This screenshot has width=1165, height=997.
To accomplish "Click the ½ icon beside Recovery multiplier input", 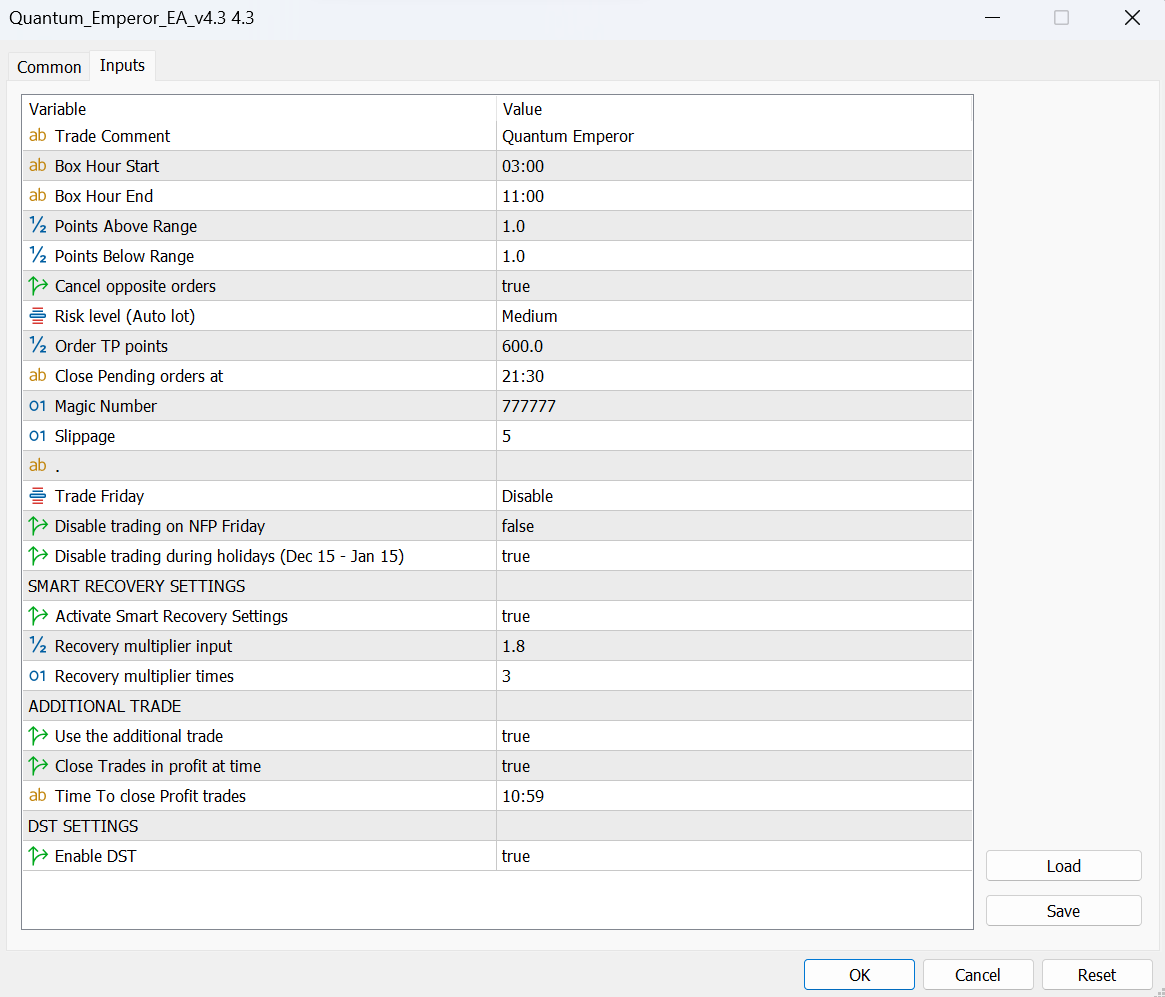I will click(x=37, y=646).
